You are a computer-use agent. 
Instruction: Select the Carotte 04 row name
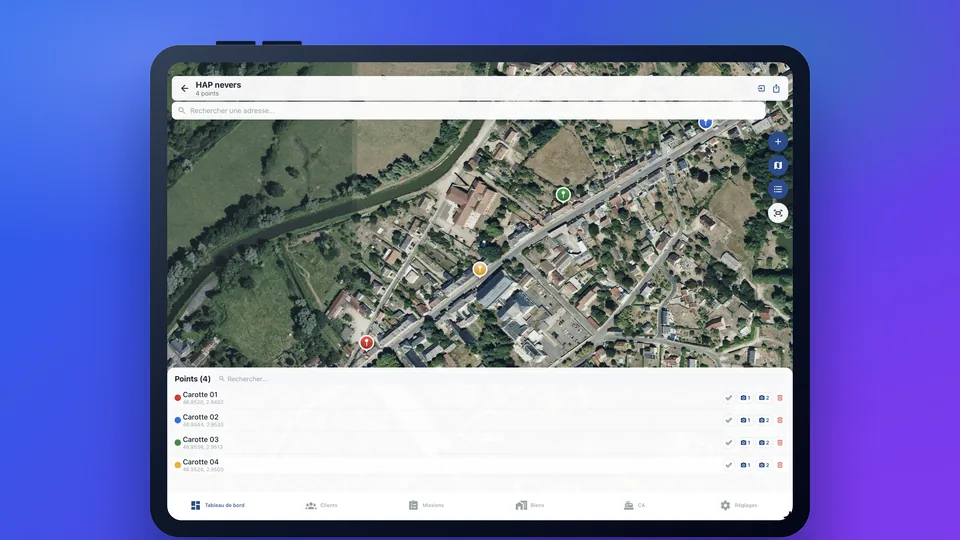(x=200, y=462)
